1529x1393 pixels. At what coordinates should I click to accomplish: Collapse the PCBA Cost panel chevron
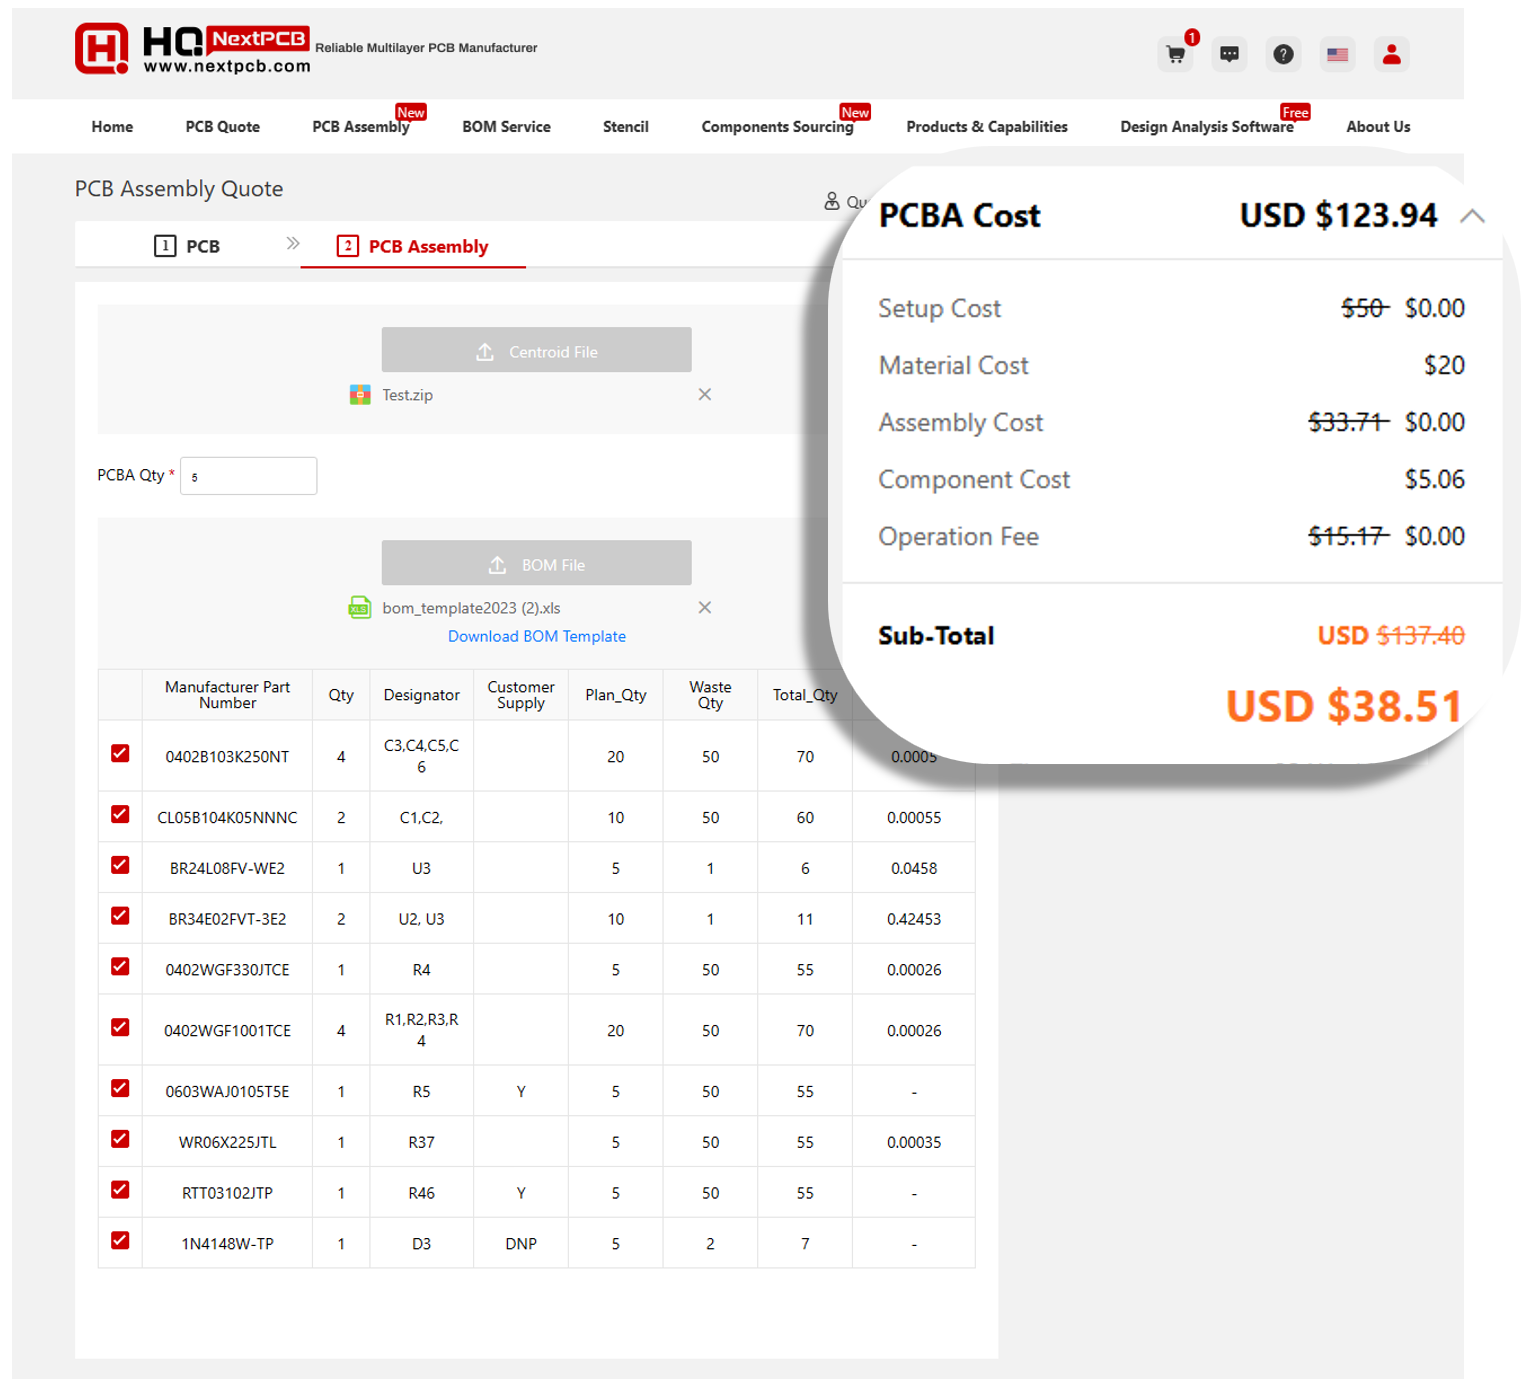click(1472, 216)
